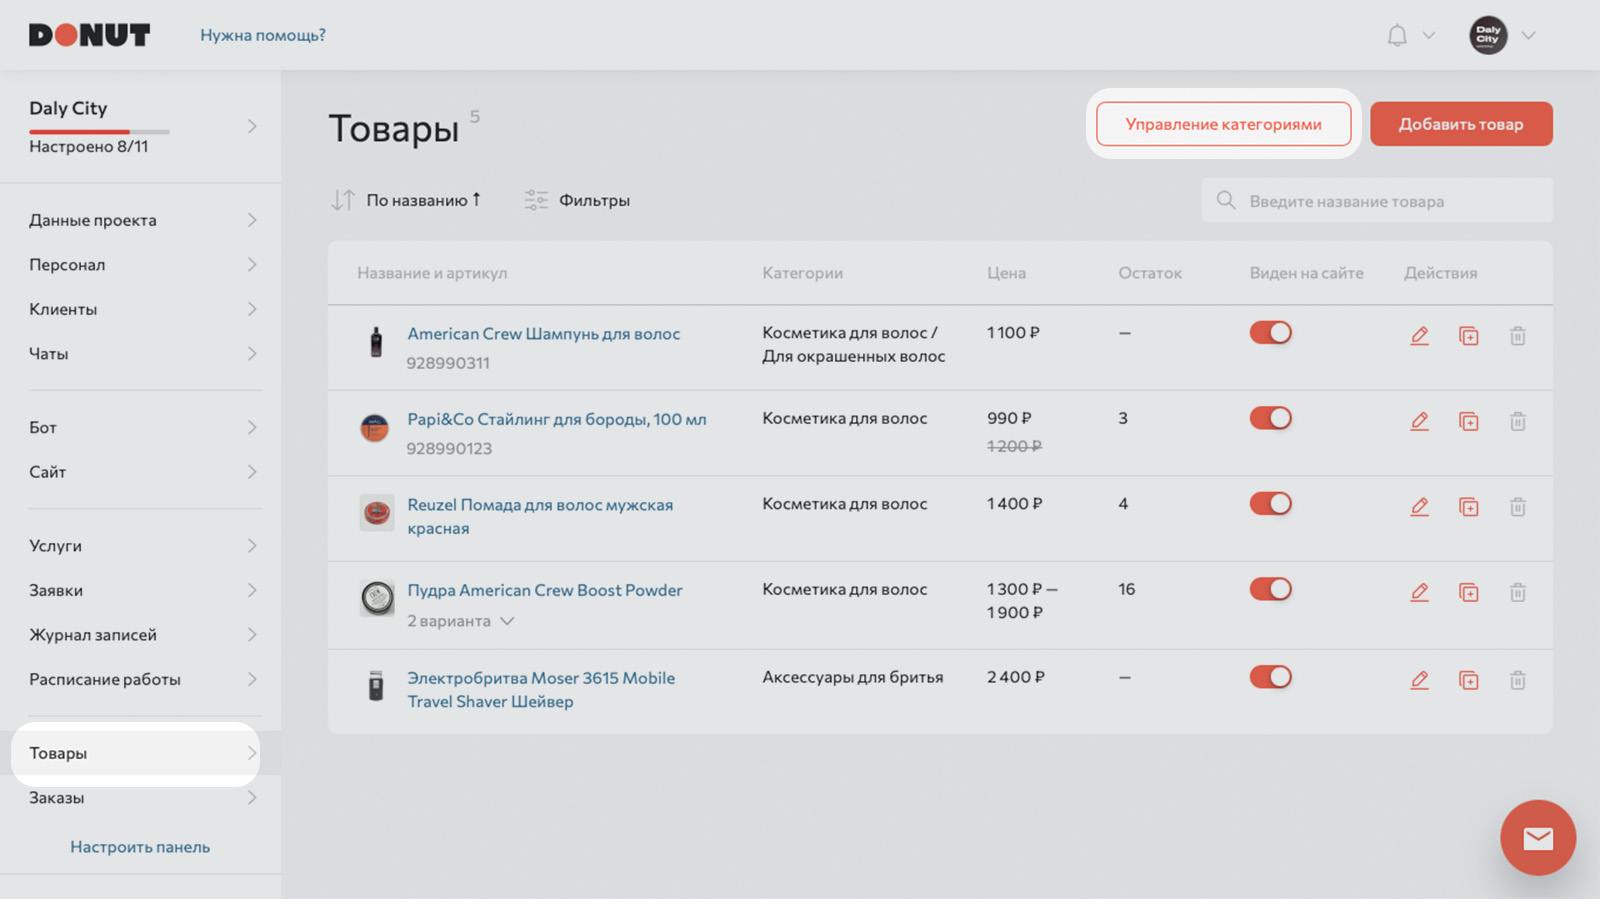Viewport: 1600px width, 899px height.
Task: Open Сайт menu item
Action: point(140,472)
